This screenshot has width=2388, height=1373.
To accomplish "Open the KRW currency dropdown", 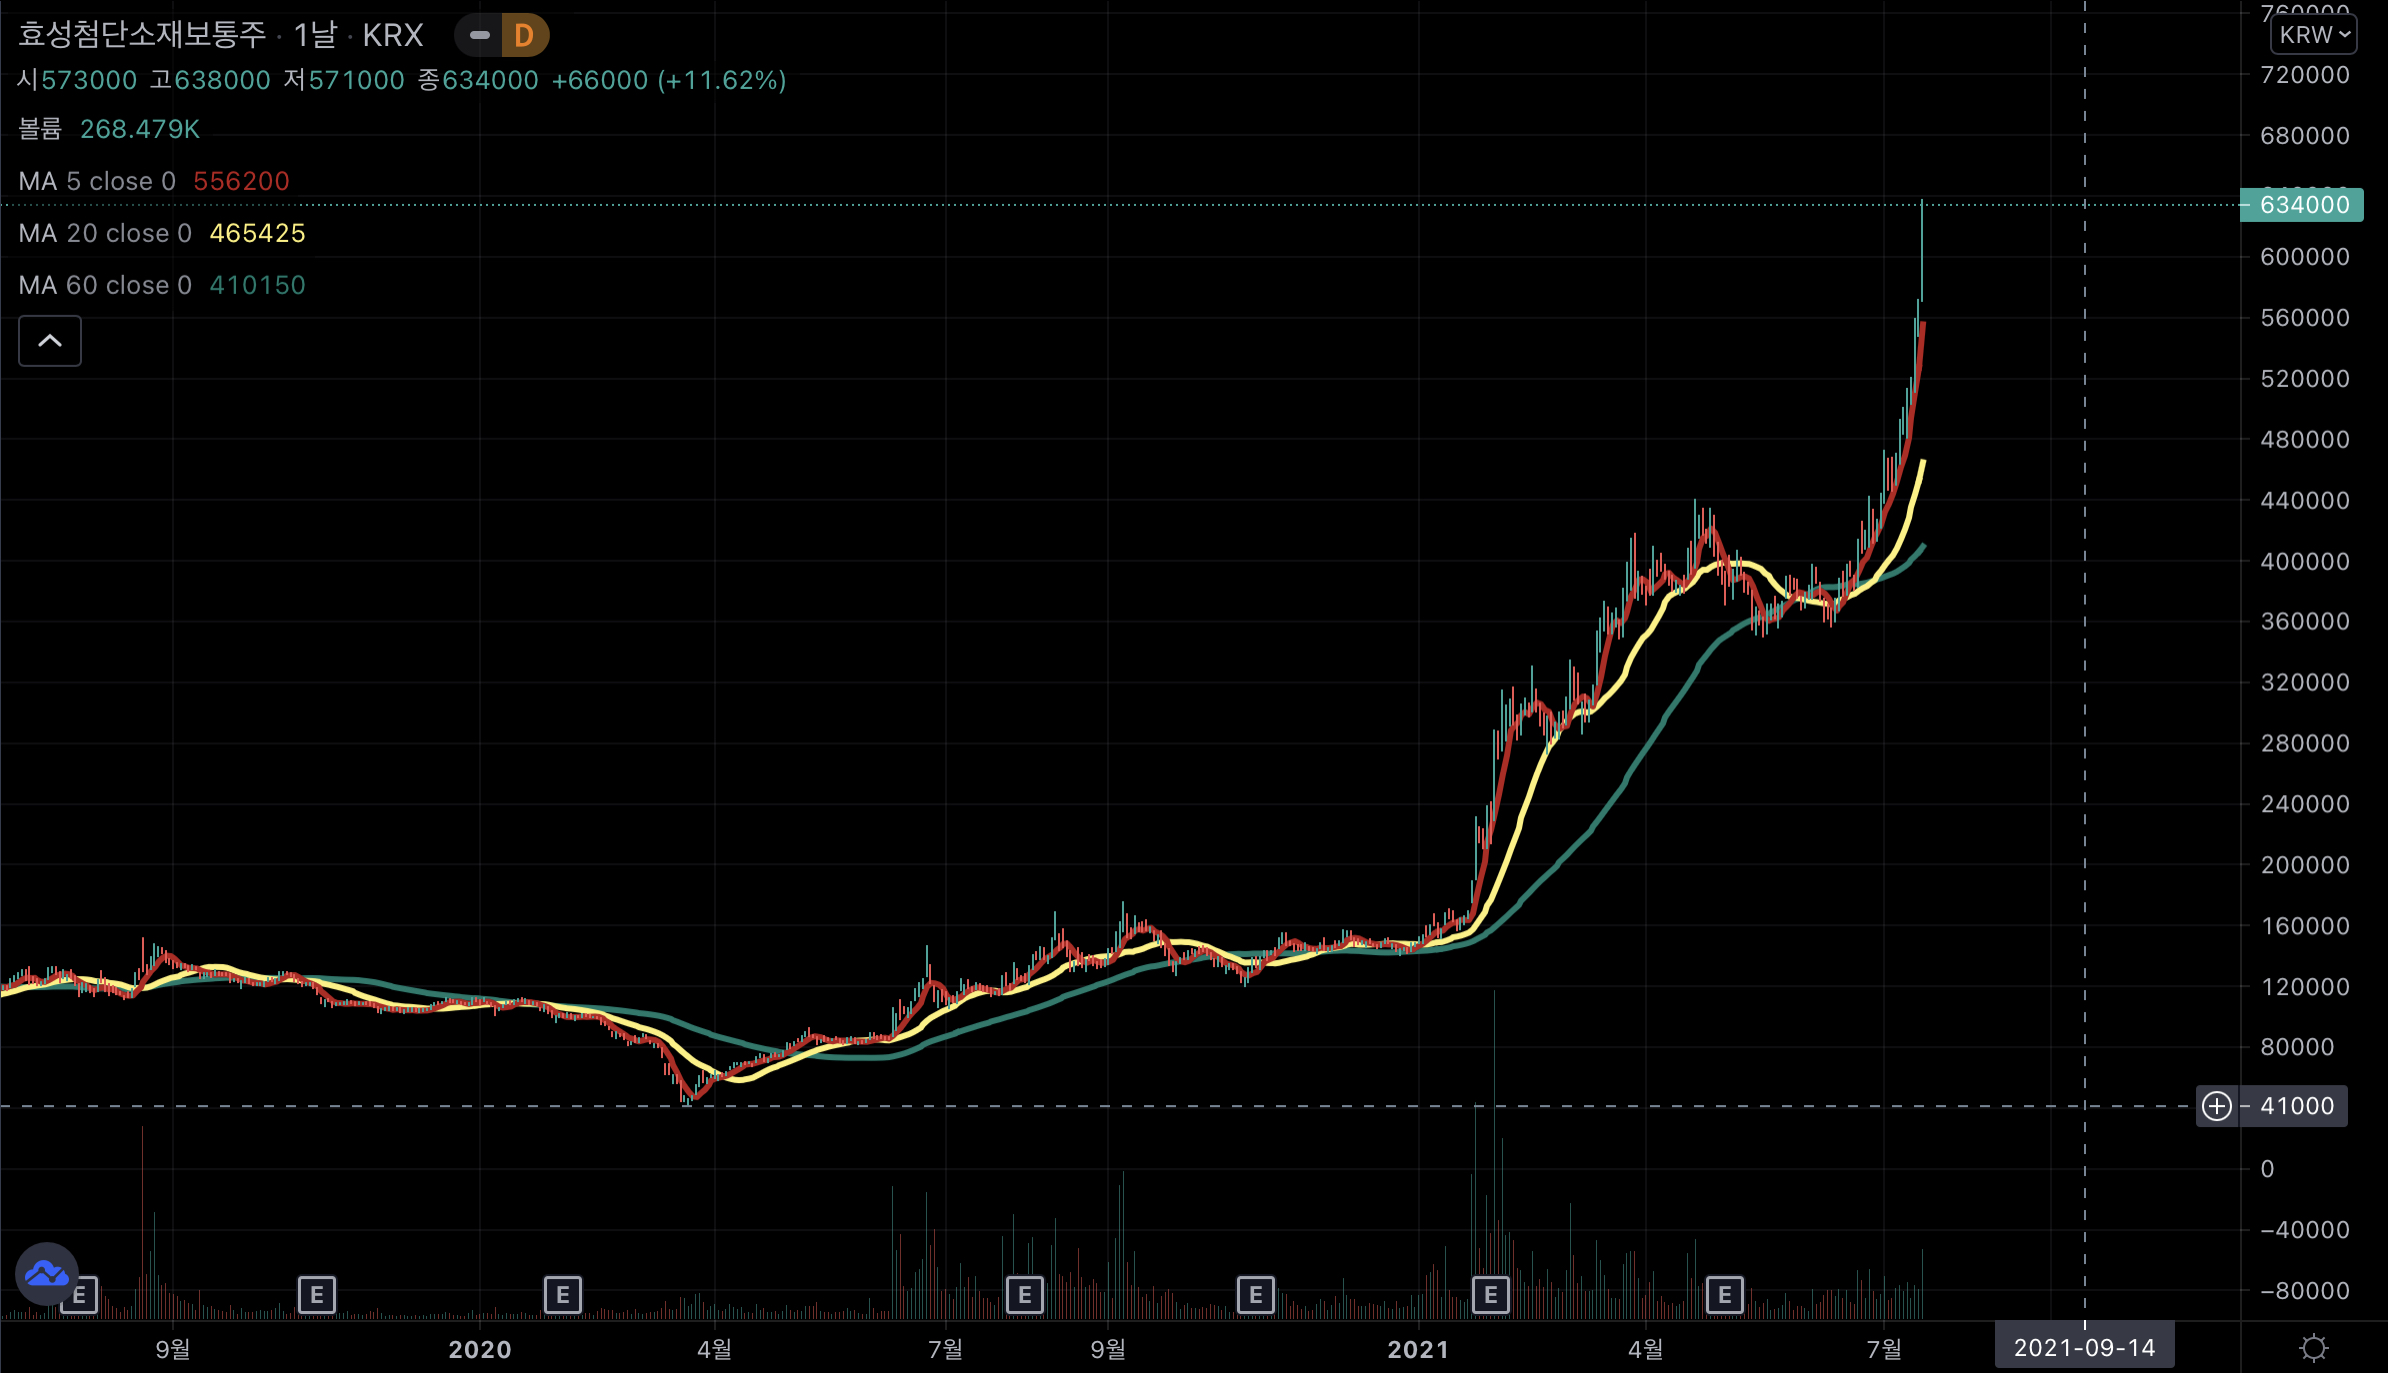I will click(x=2314, y=35).
